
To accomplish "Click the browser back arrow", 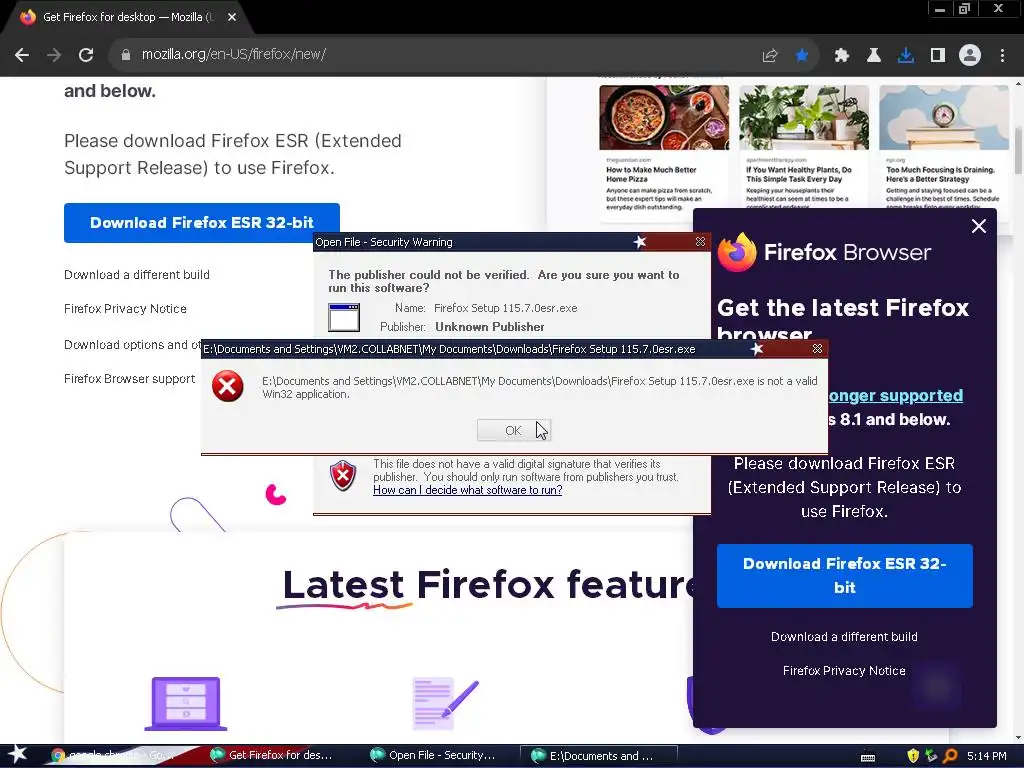I will 22,55.
